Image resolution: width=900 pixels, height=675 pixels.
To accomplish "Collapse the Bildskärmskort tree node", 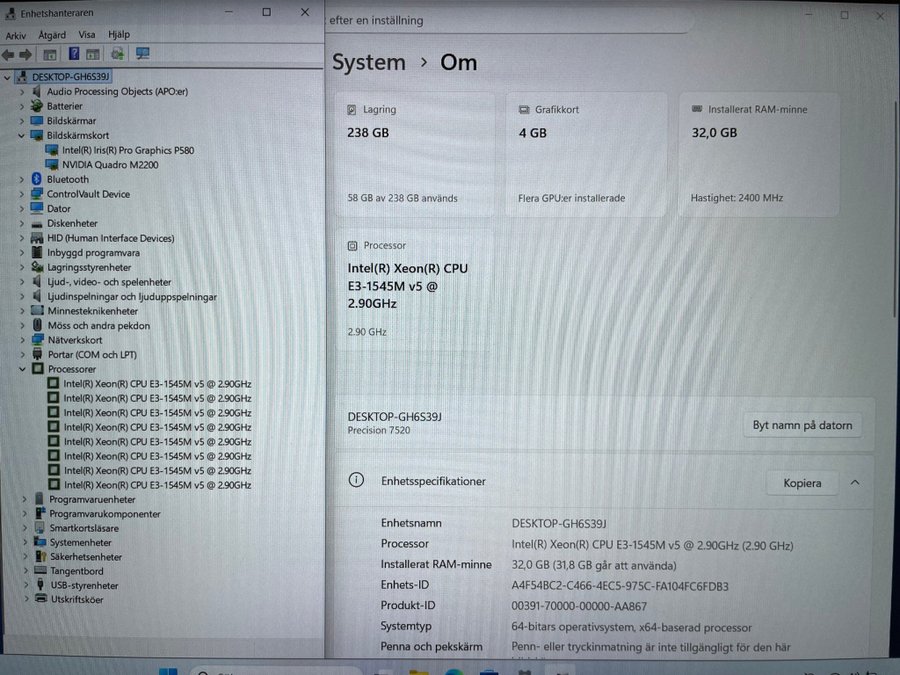I will [22, 135].
